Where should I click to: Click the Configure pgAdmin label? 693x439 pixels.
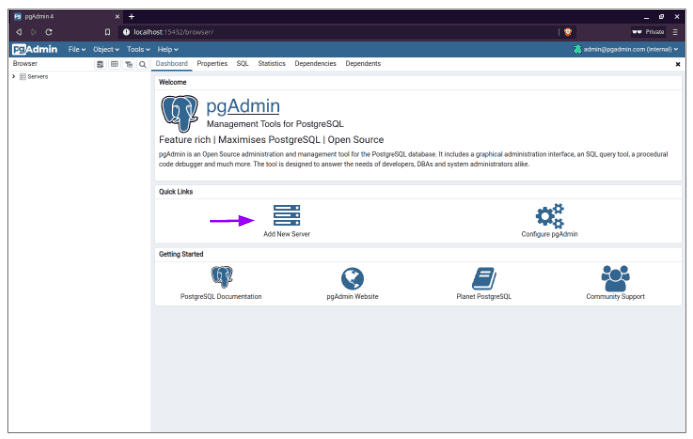tap(549, 234)
